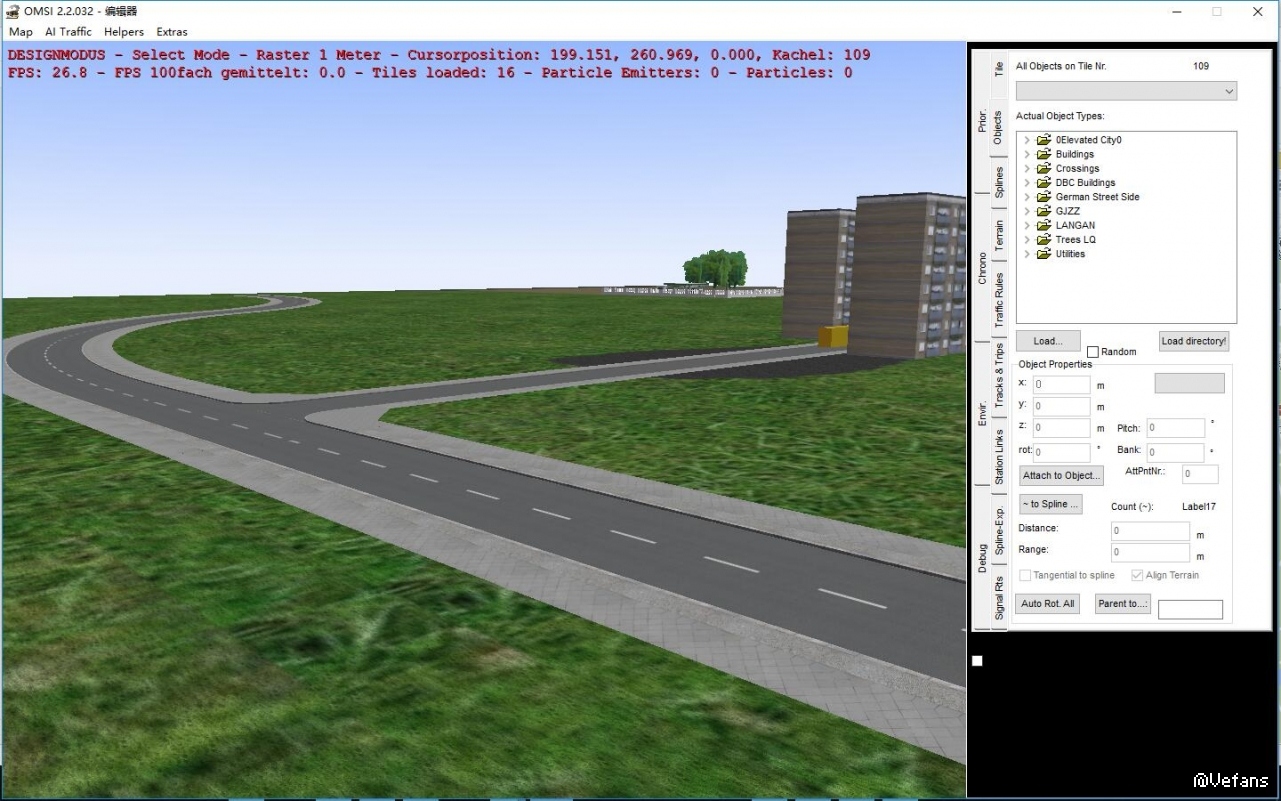This screenshot has height=801, width=1281.
Task: Switch to the Debug tab
Action: click(982, 558)
